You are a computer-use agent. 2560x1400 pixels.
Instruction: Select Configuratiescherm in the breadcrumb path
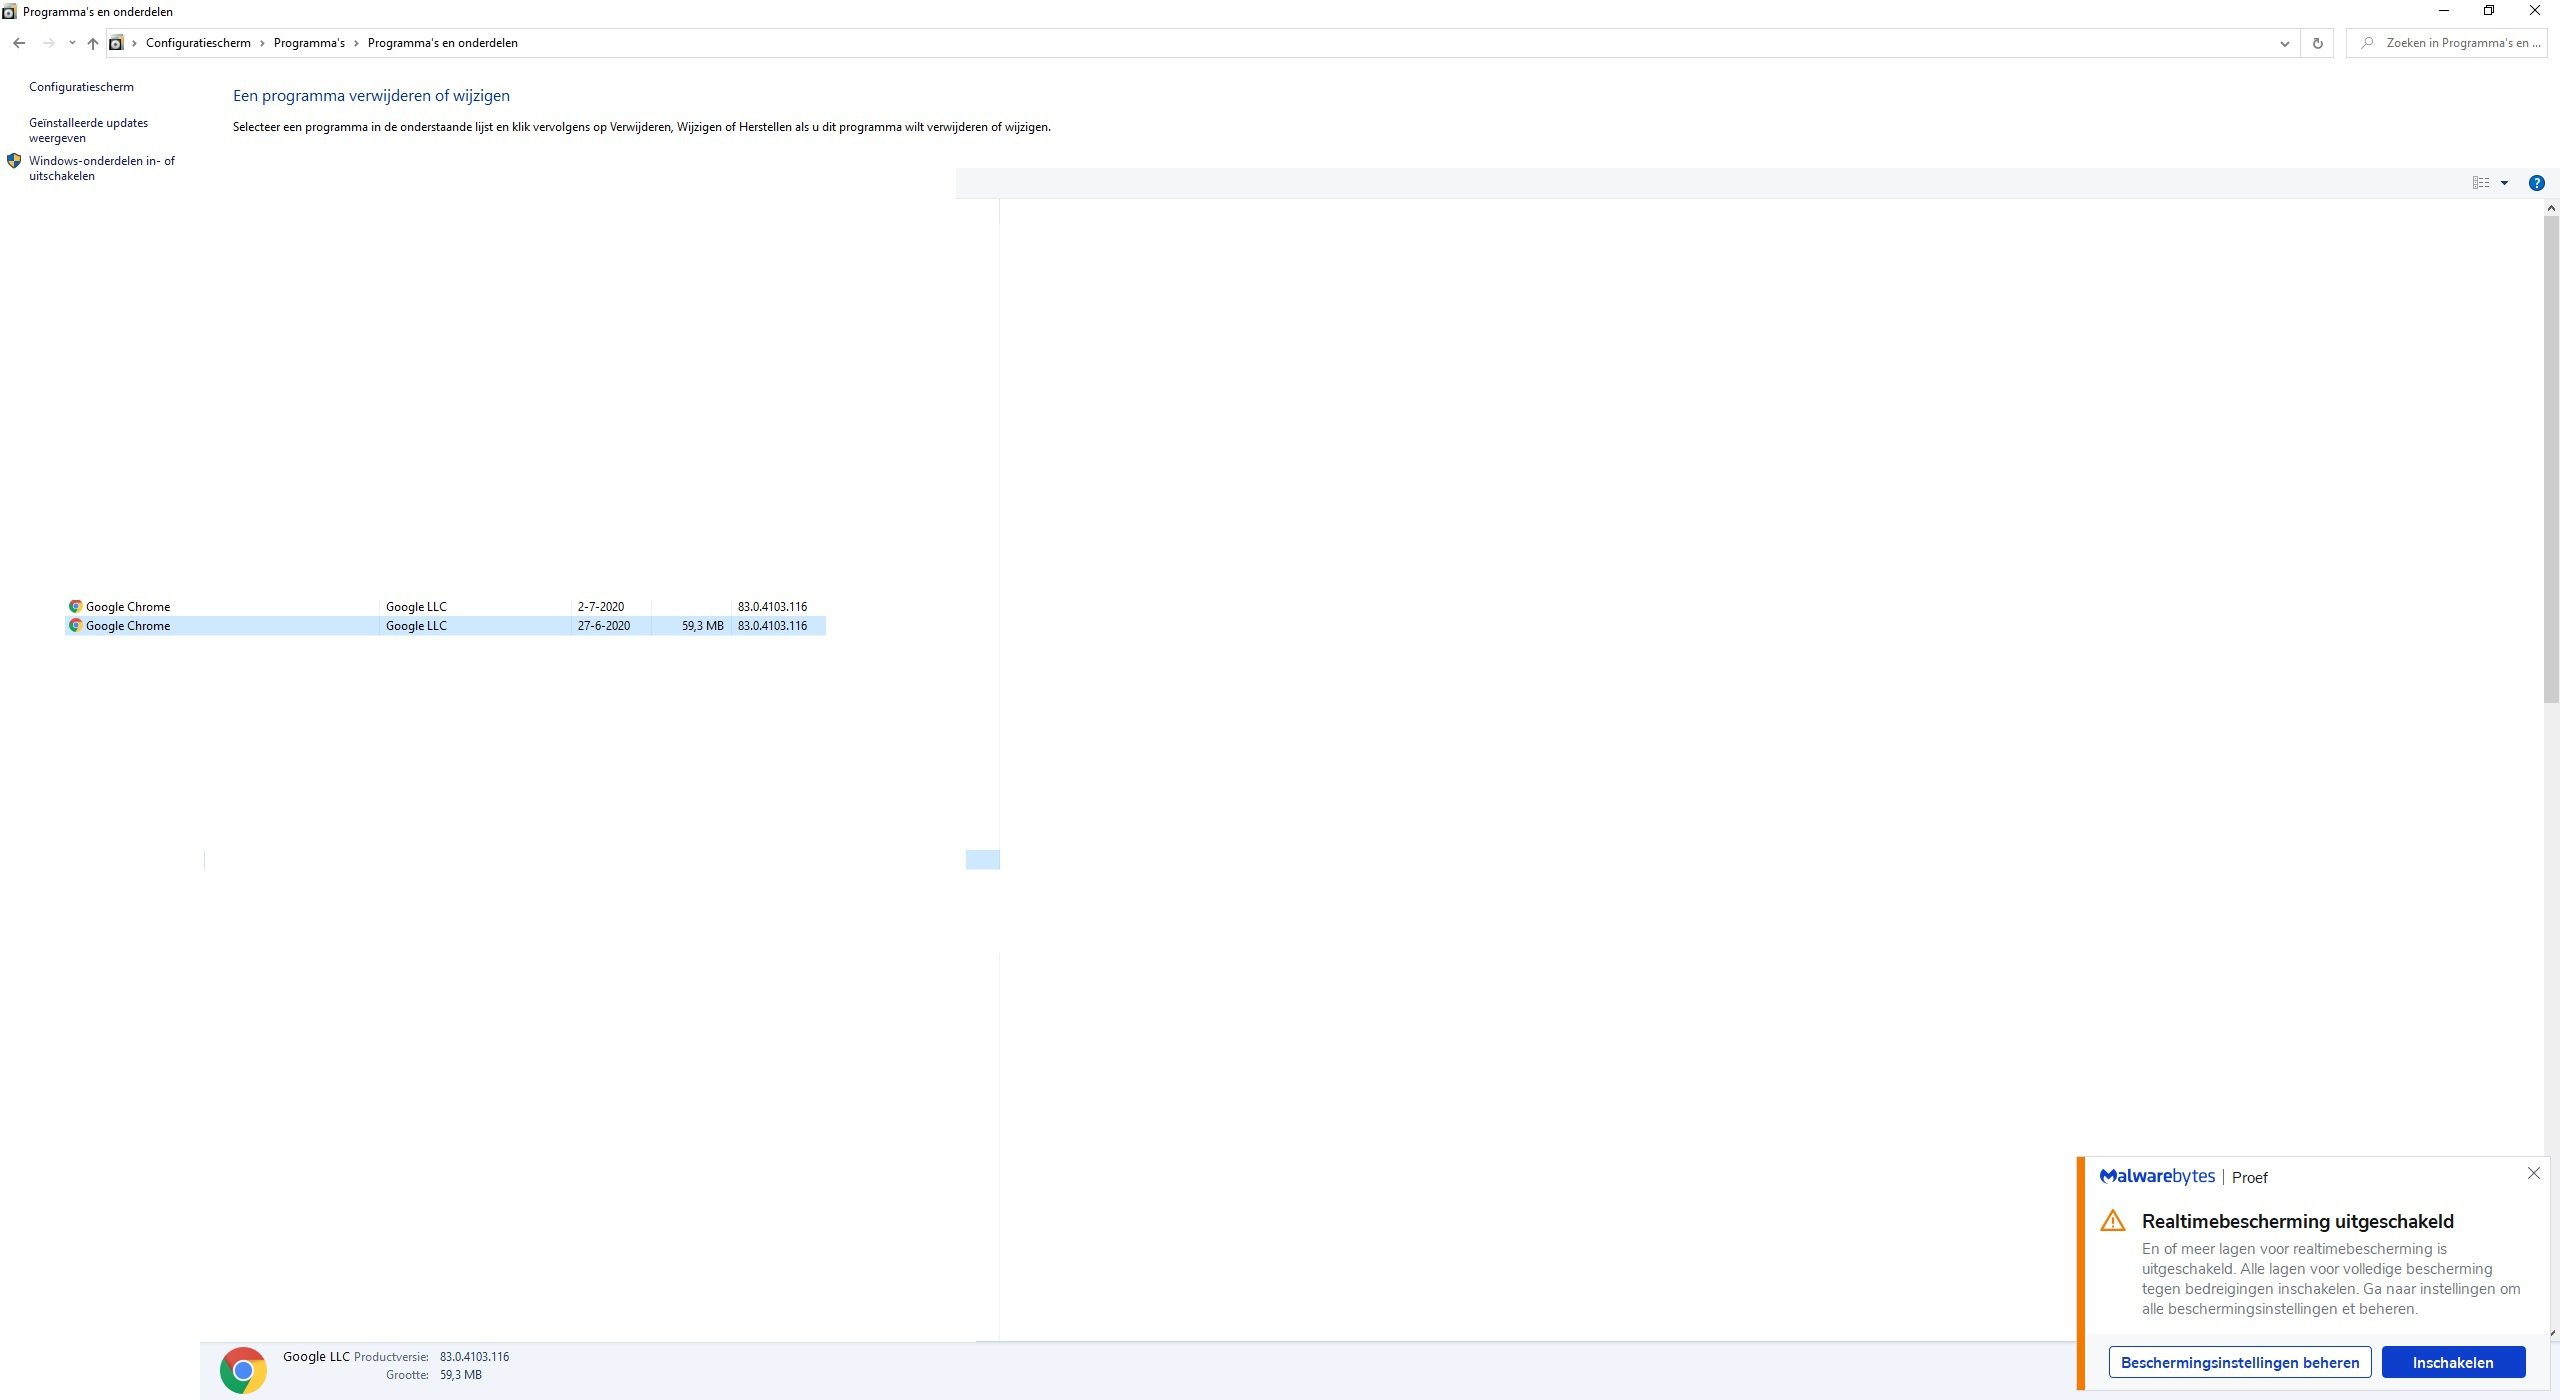(198, 43)
